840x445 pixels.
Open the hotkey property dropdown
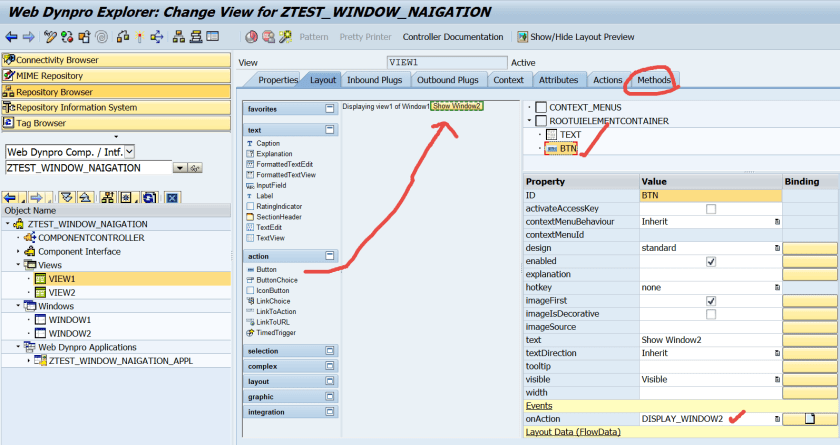777,288
